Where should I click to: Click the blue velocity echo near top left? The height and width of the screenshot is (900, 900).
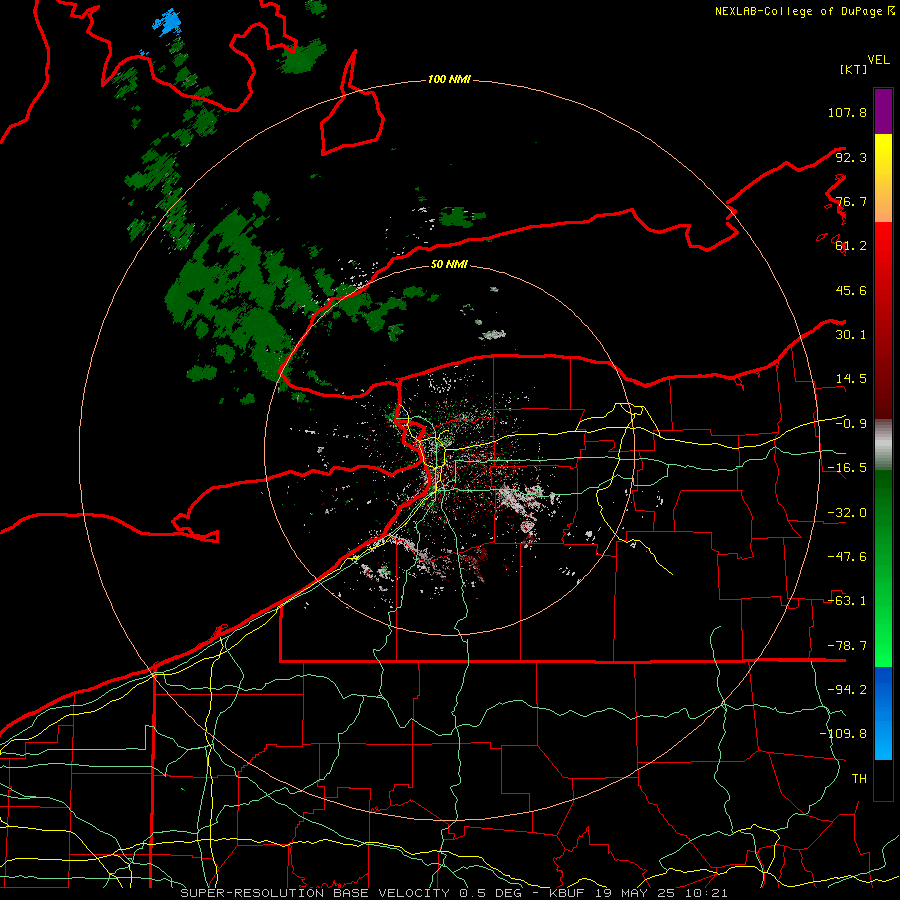[168, 23]
